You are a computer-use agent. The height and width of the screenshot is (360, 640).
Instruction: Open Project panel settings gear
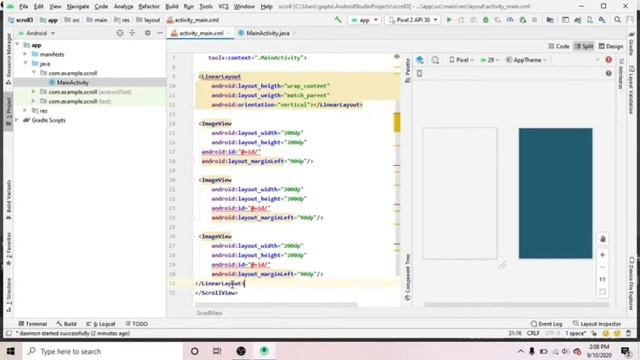tap(147, 33)
